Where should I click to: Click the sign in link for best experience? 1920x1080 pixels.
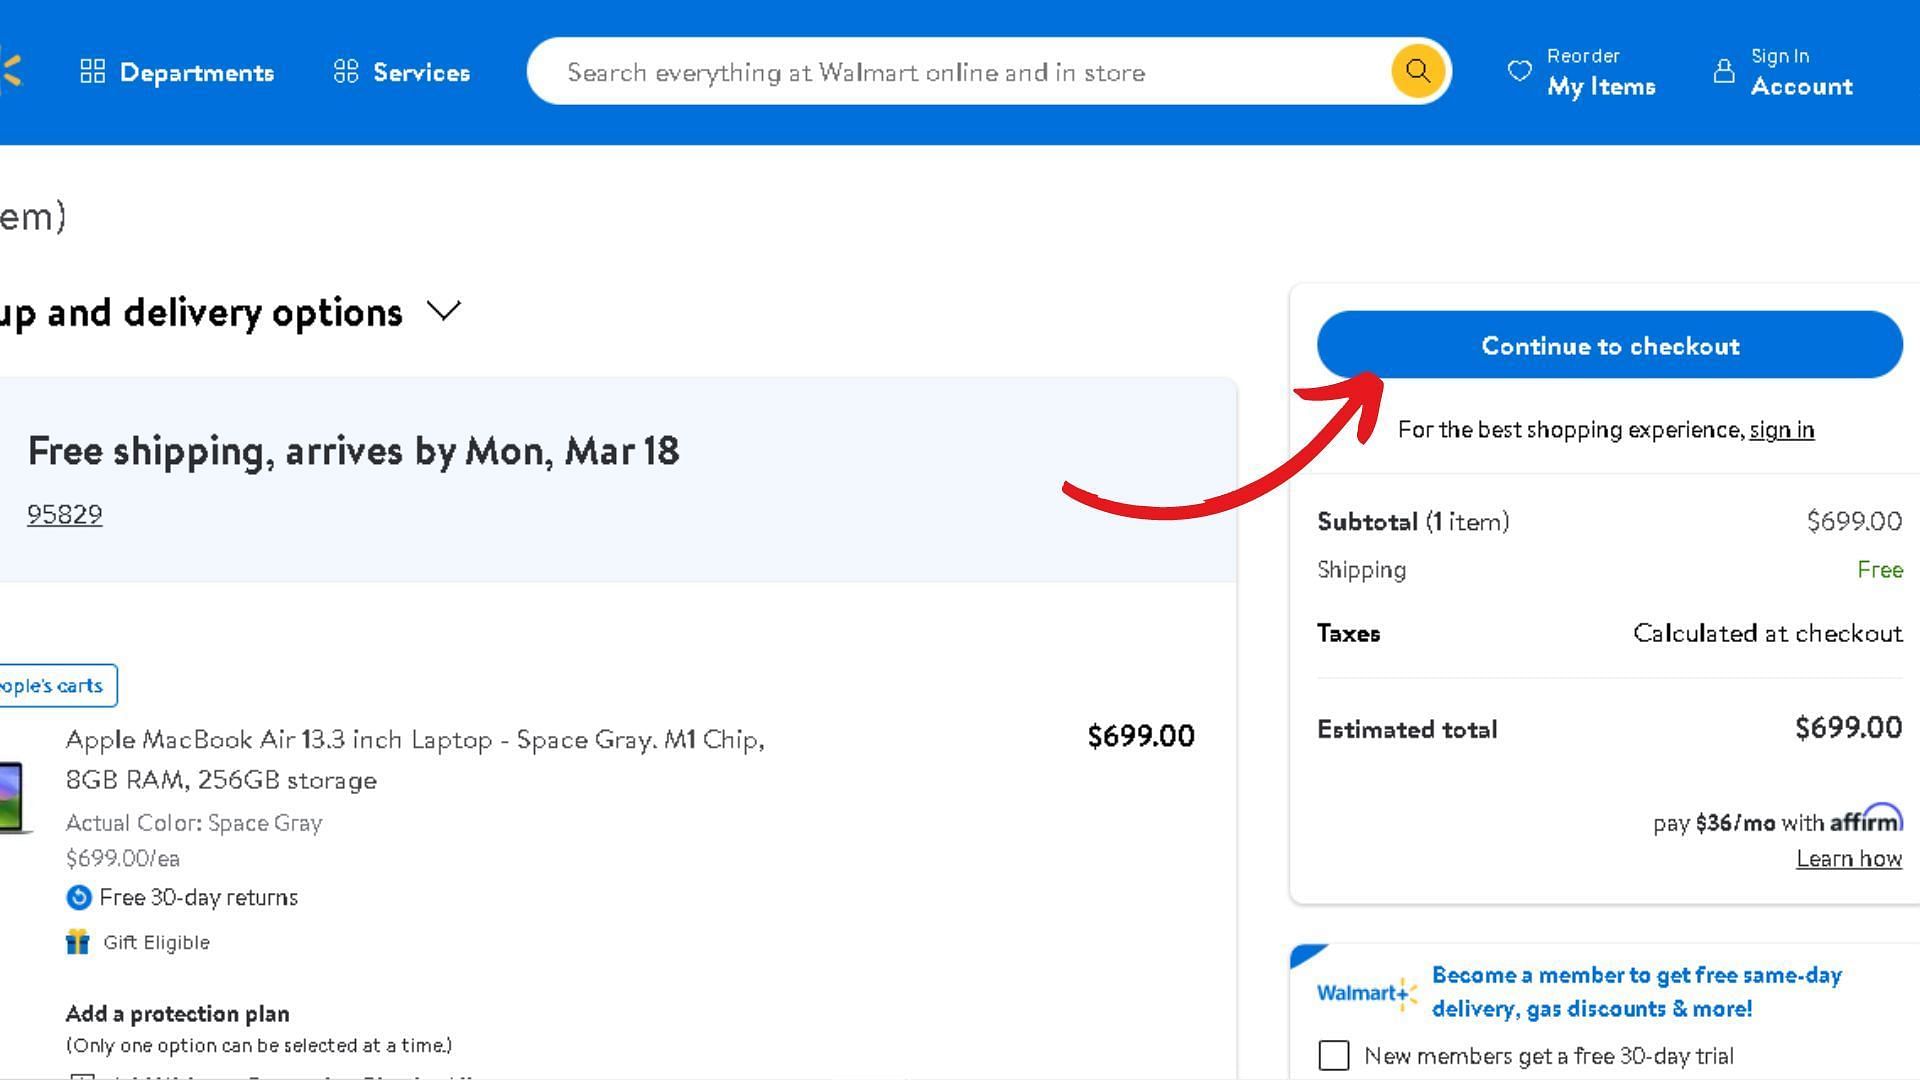[x=1783, y=429]
